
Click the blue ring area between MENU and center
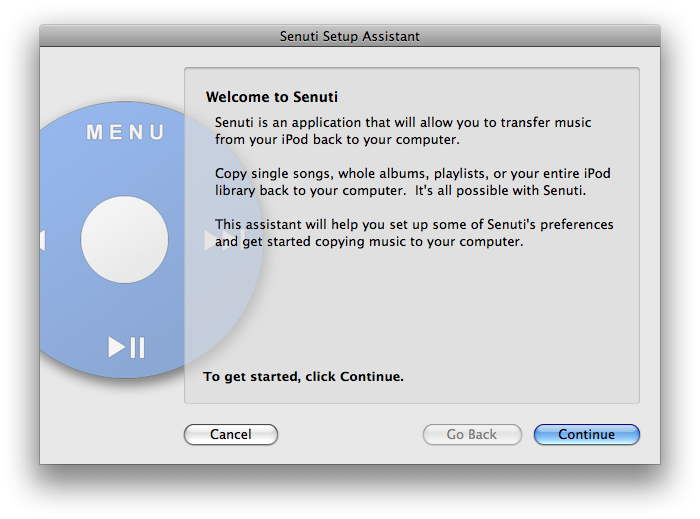[x=125, y=169]
